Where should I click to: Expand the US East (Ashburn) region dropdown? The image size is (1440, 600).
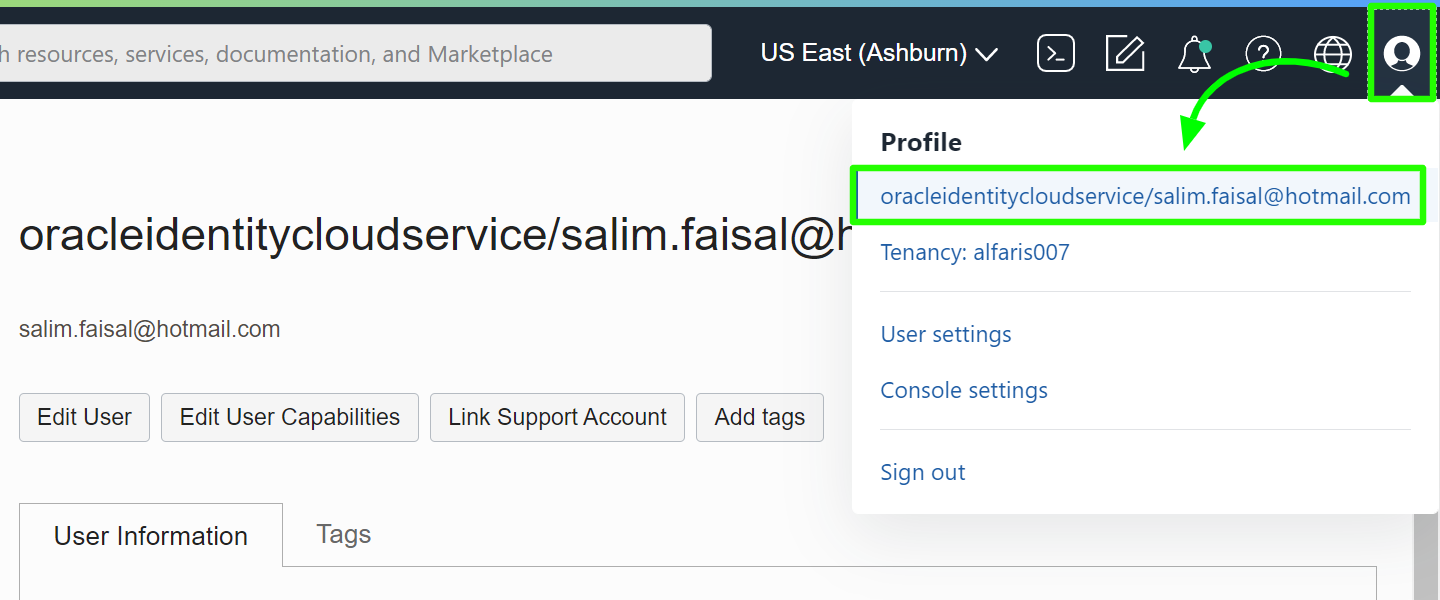(x=879, y=53)
